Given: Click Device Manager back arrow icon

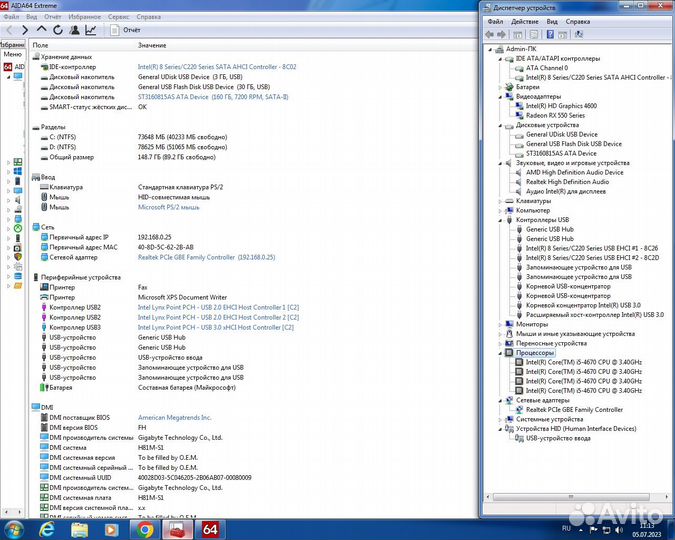Looking at the screenshot, I should click(489, 34).
